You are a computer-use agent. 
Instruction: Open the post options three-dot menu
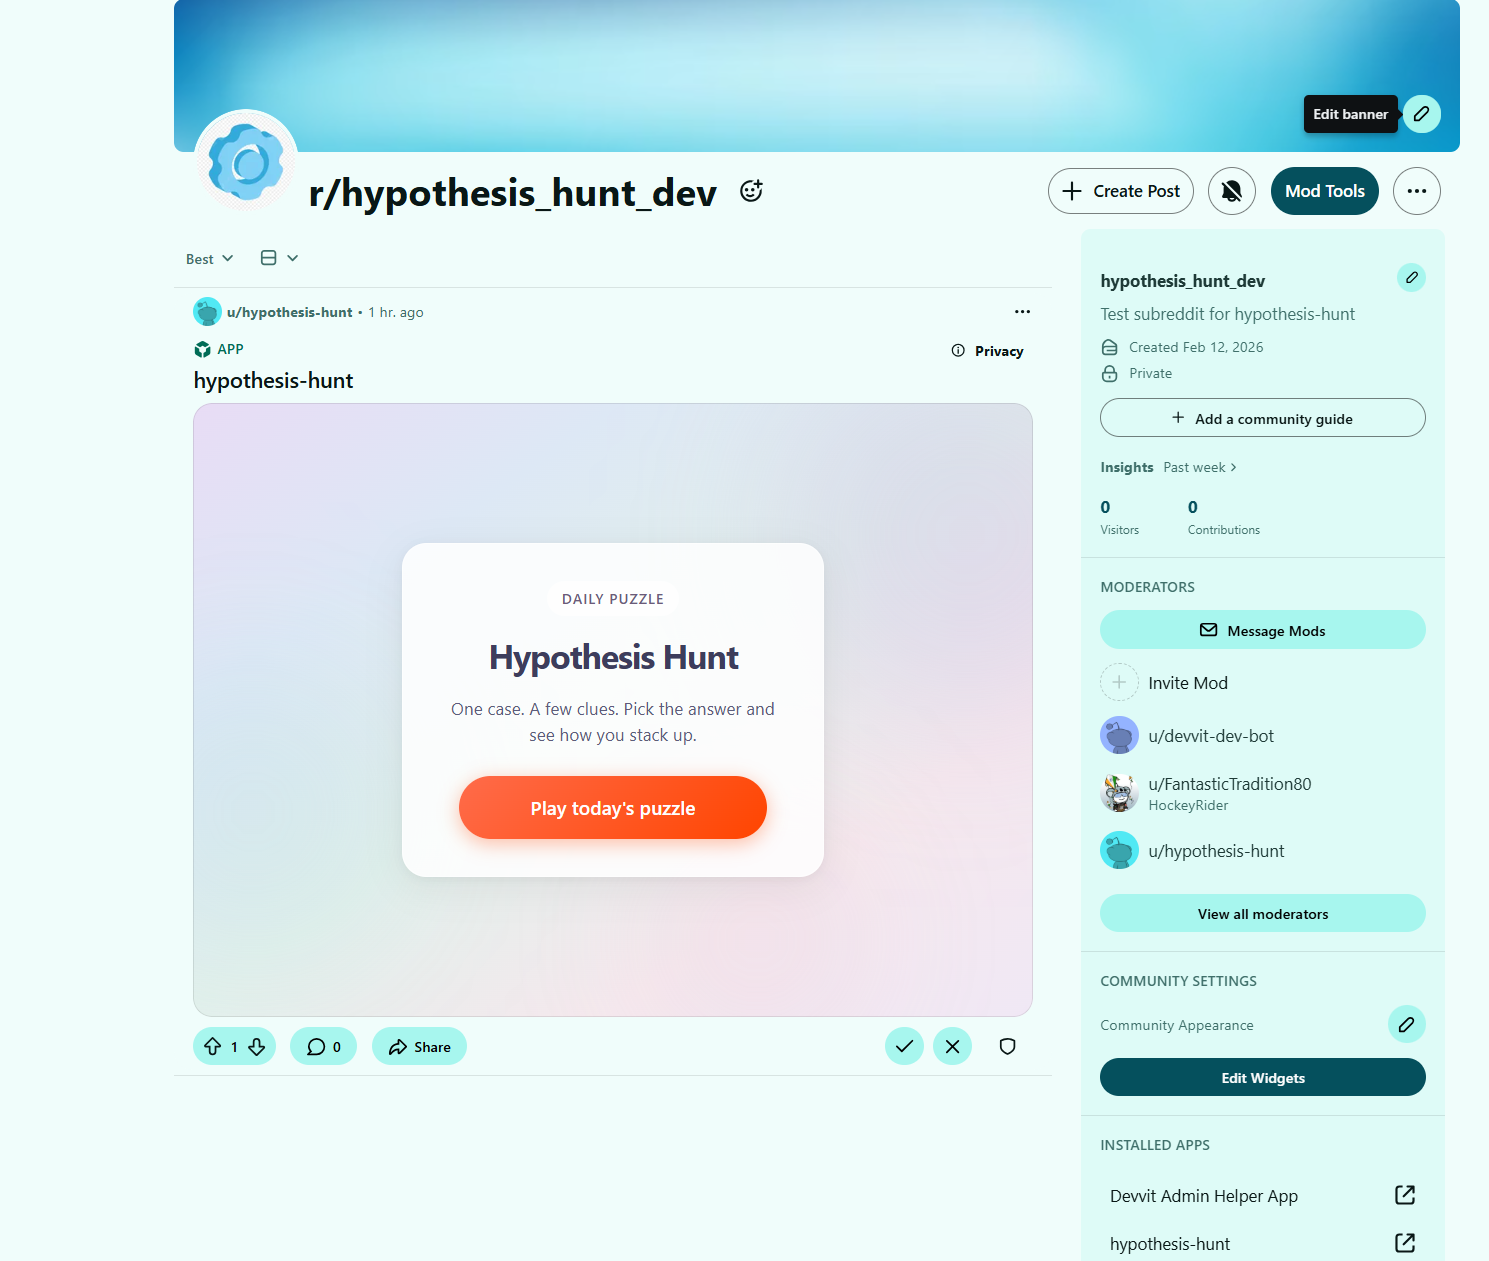pyautogui.click(x=1022, y=312)
